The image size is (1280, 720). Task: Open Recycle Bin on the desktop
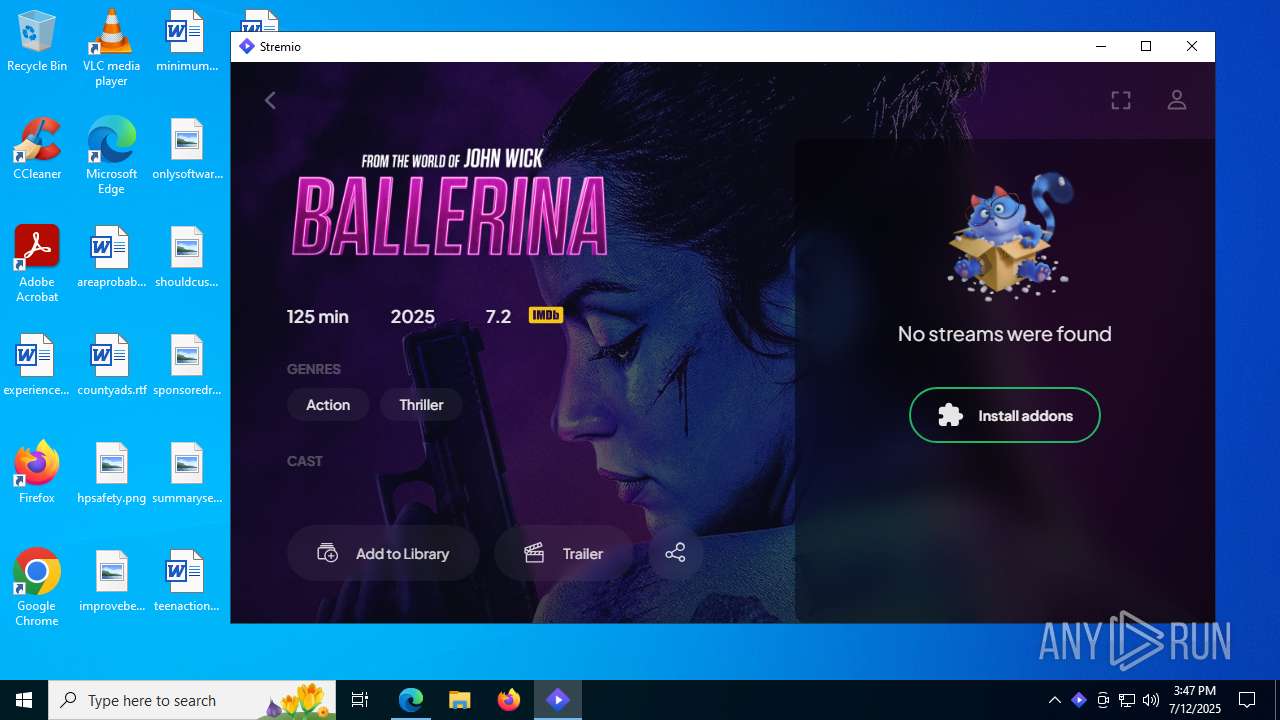[37, 43]
